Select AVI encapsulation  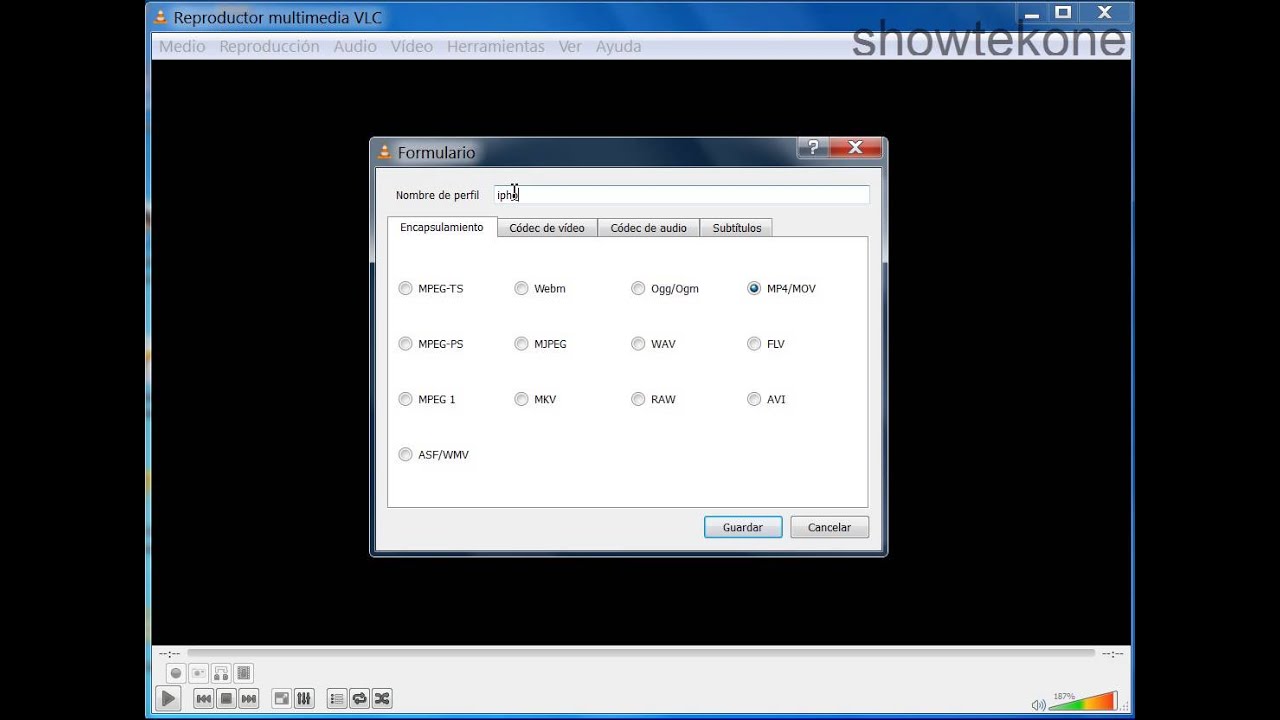(x=767, y=399)
